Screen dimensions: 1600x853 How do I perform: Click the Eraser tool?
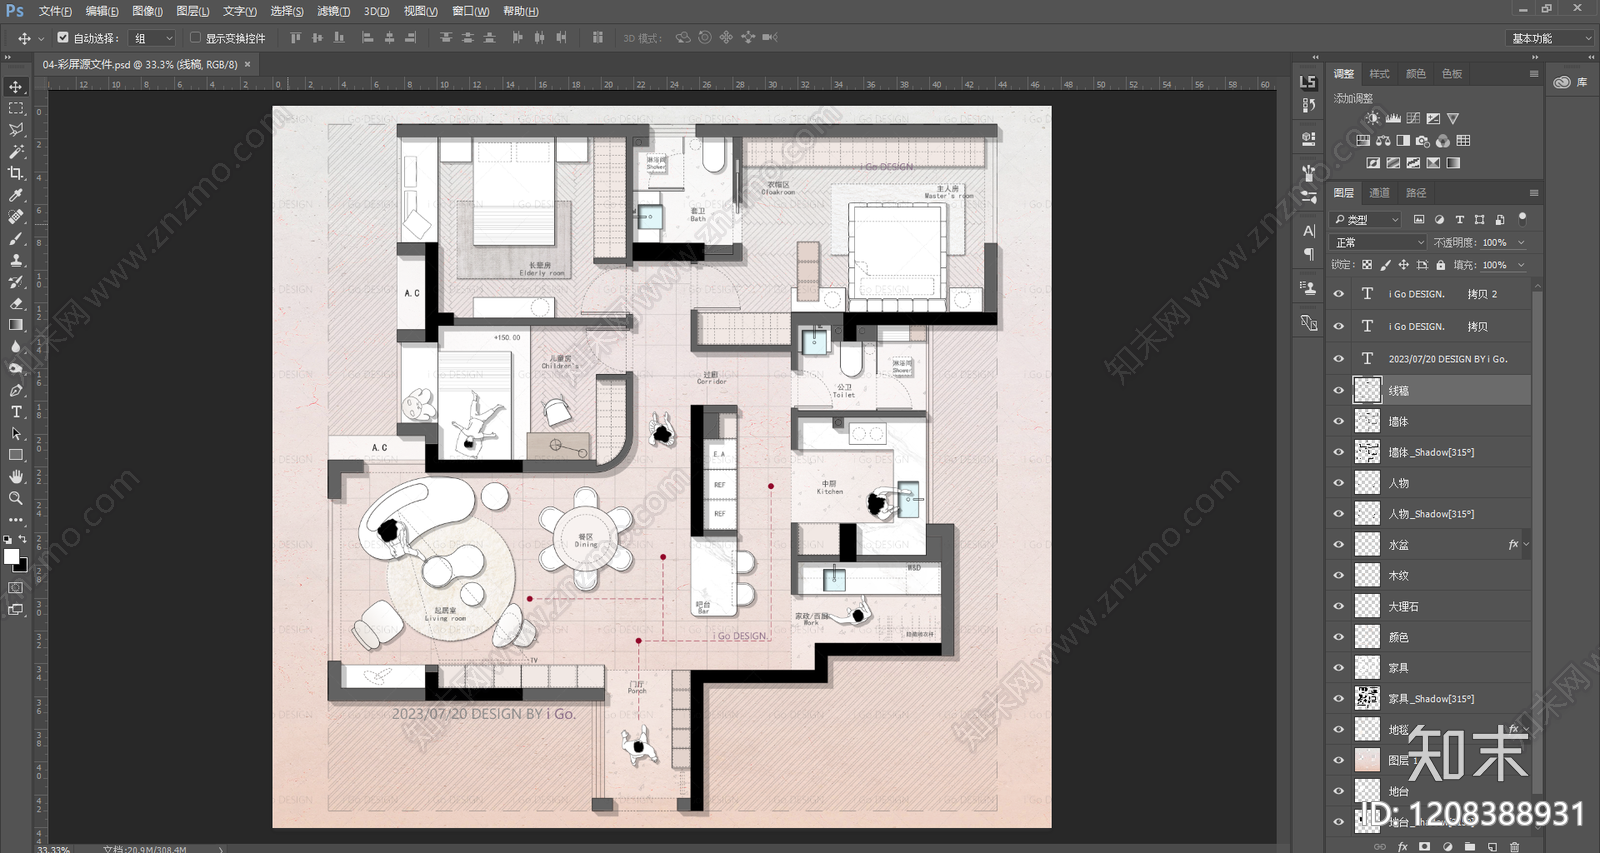pyautogui.click(x=16, y=303)
